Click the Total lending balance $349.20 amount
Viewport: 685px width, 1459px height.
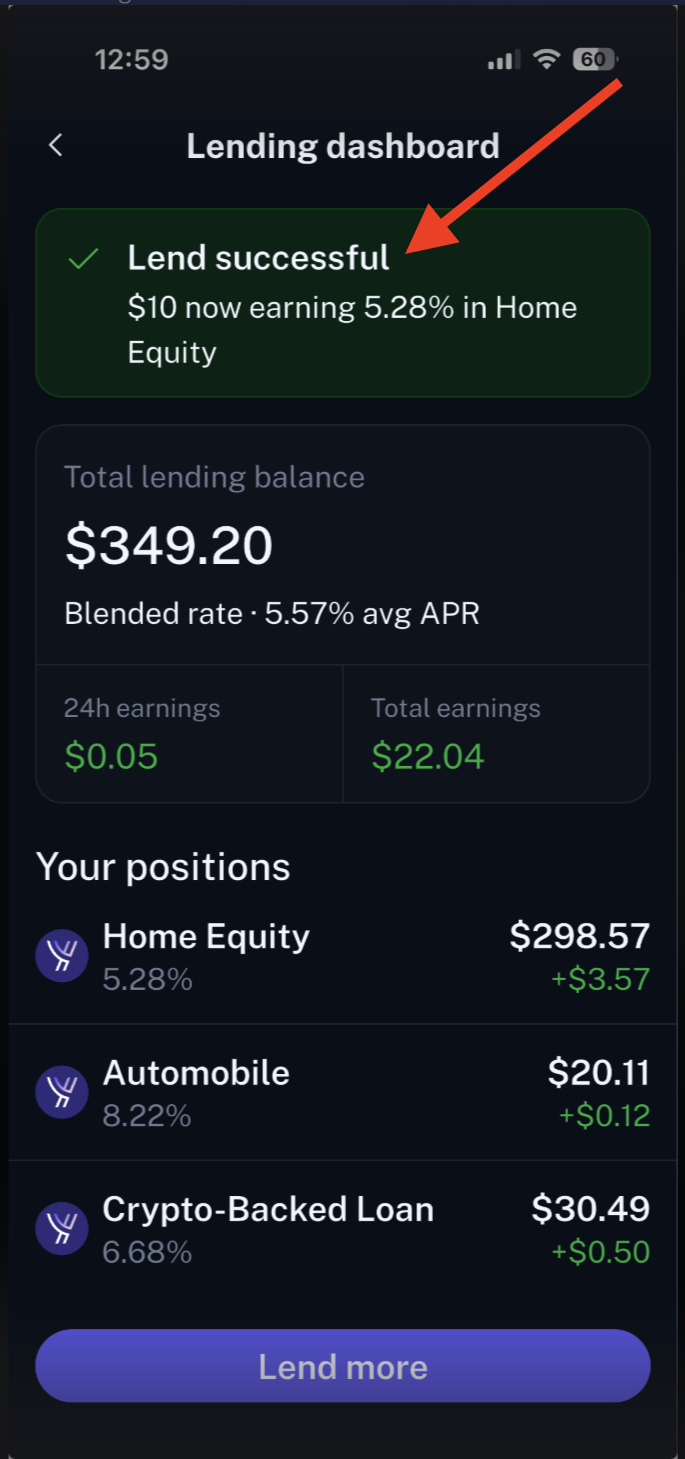click(169, 546)
